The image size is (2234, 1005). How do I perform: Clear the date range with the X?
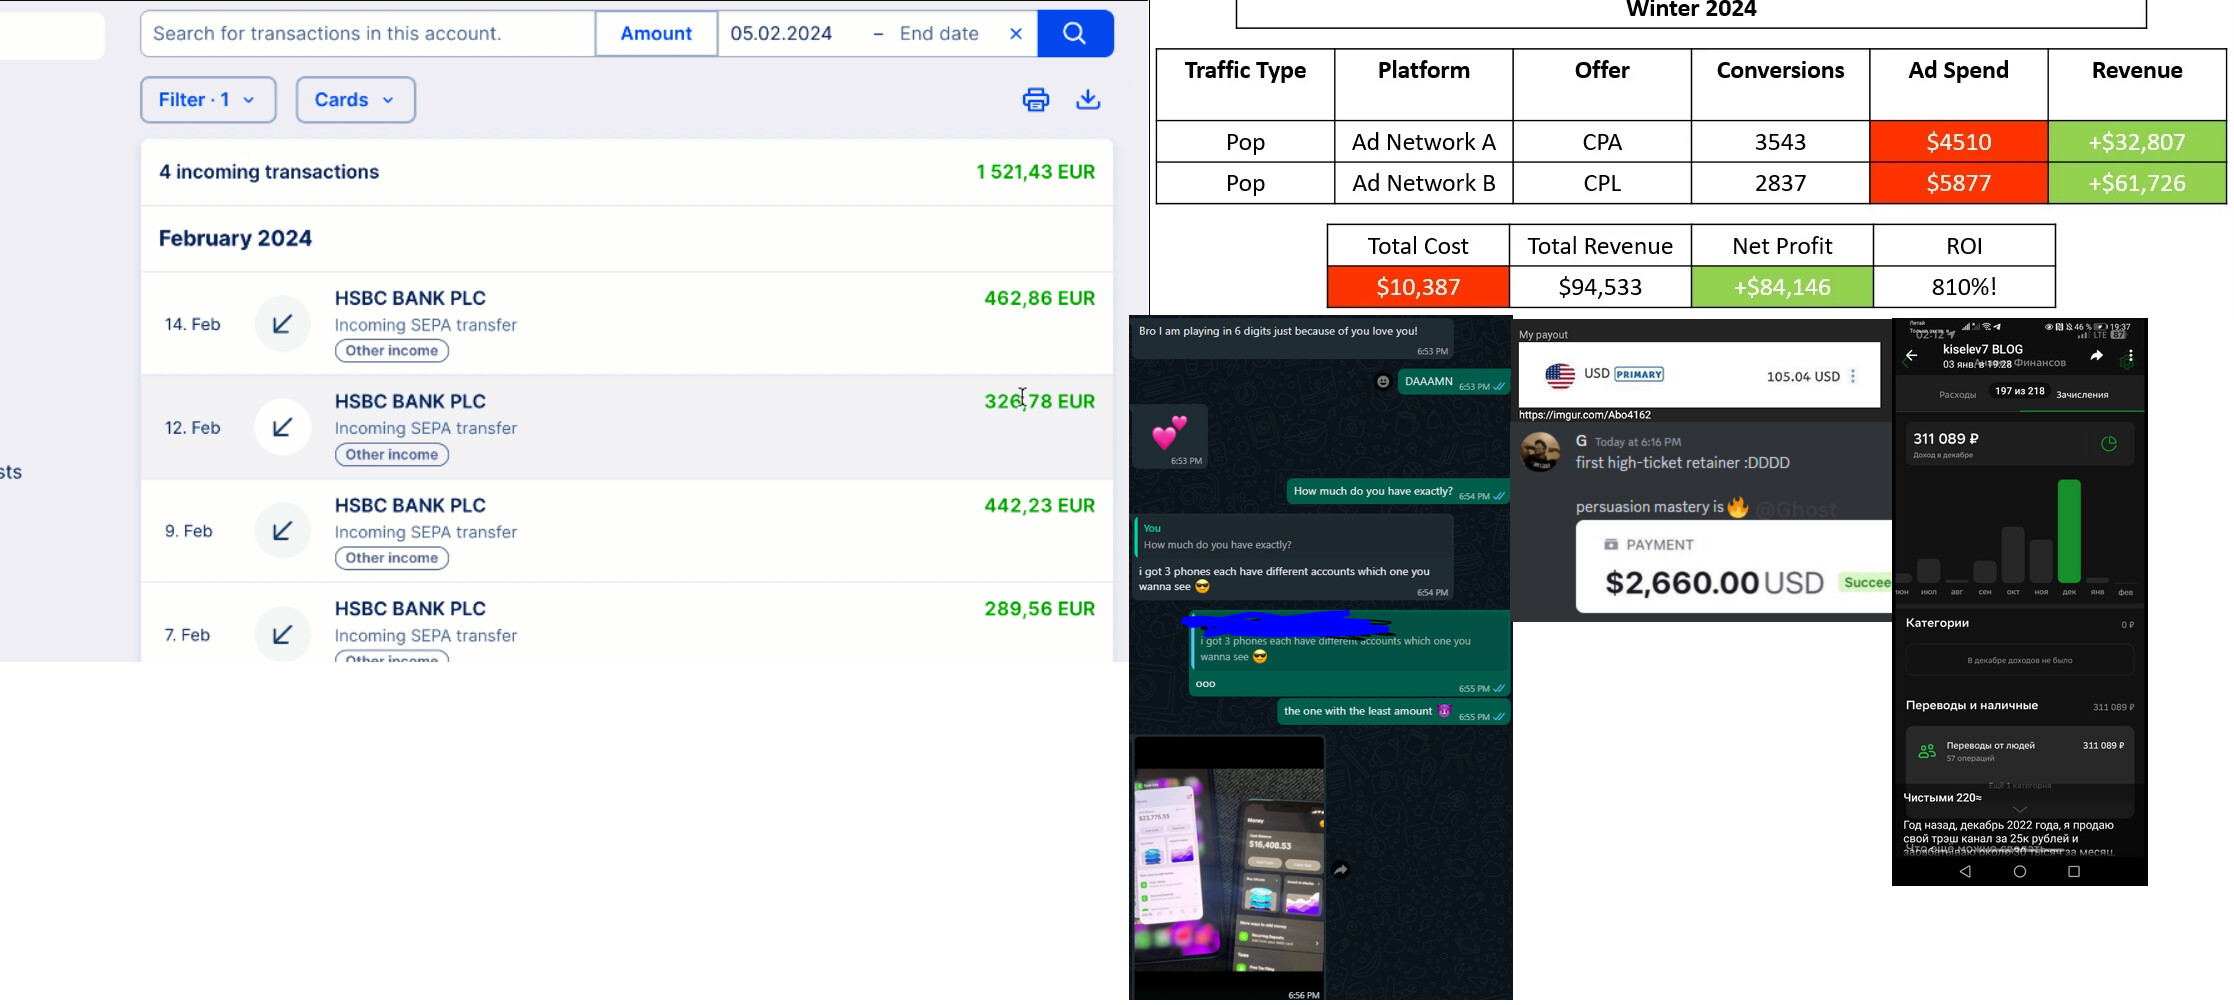coord(1016,34)
